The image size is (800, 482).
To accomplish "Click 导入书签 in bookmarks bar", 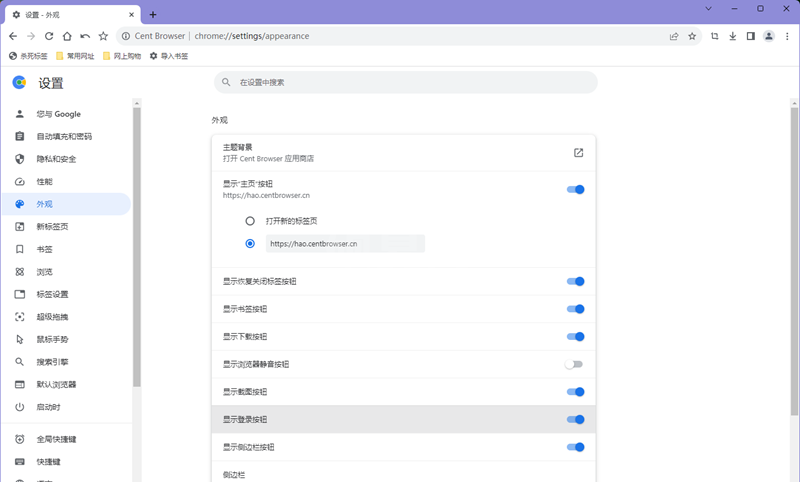I will coord(169,56).
